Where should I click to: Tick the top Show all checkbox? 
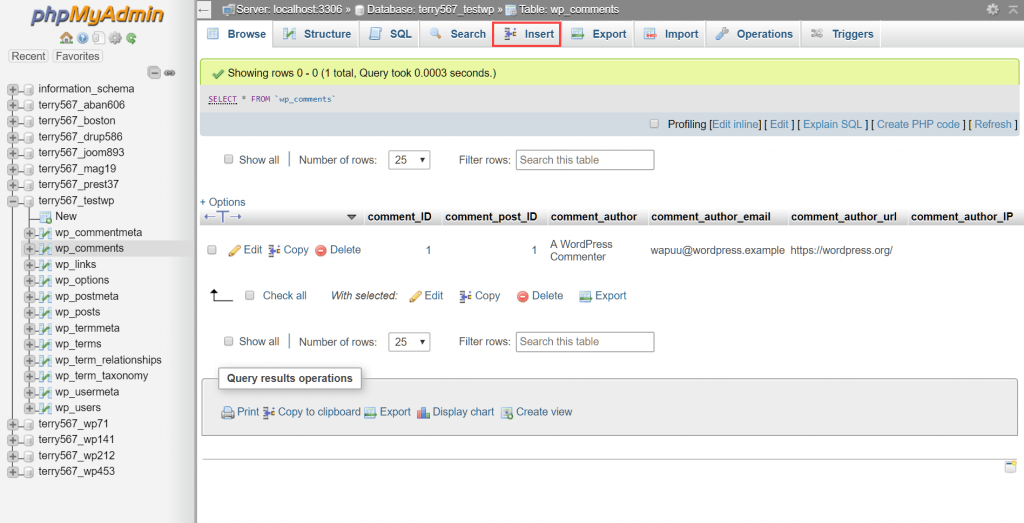point(229,159)
